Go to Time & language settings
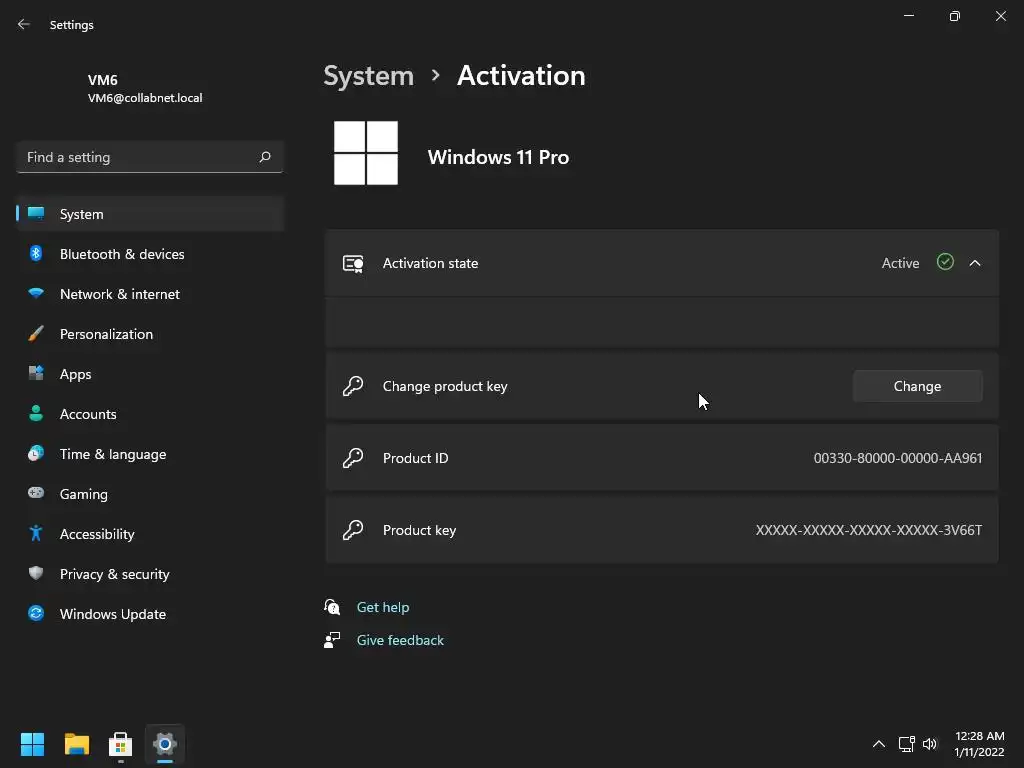The image size is (1024, 768). point(113,454)
